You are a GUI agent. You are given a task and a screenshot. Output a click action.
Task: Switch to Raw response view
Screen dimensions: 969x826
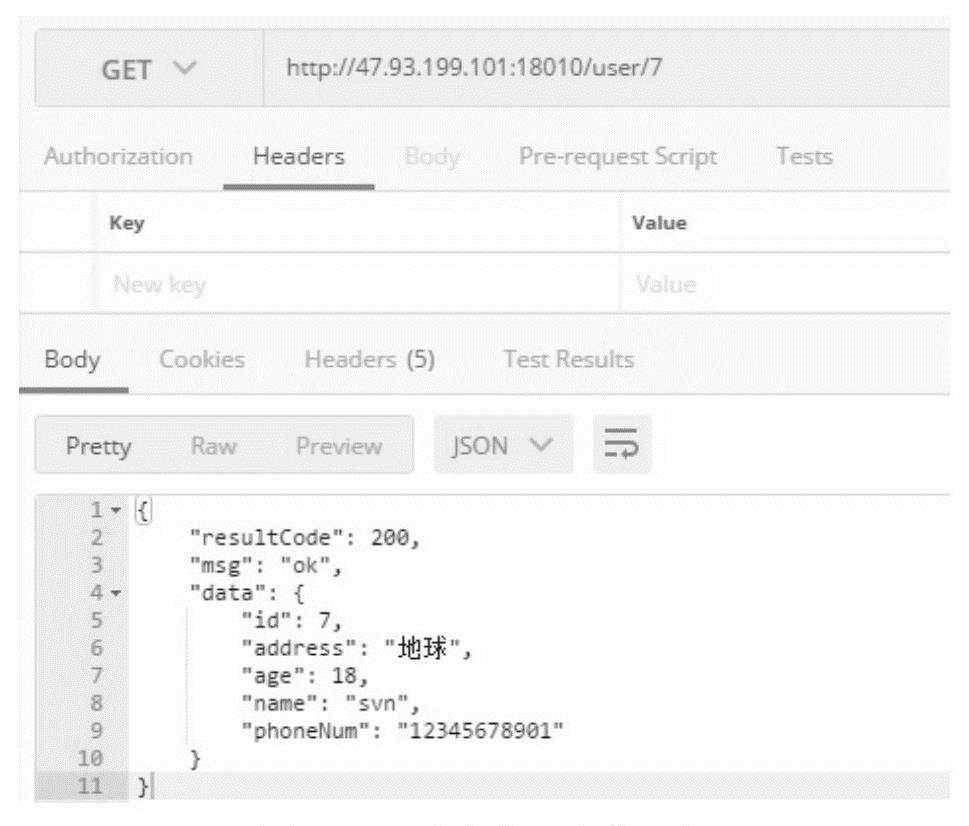point(212,445)
